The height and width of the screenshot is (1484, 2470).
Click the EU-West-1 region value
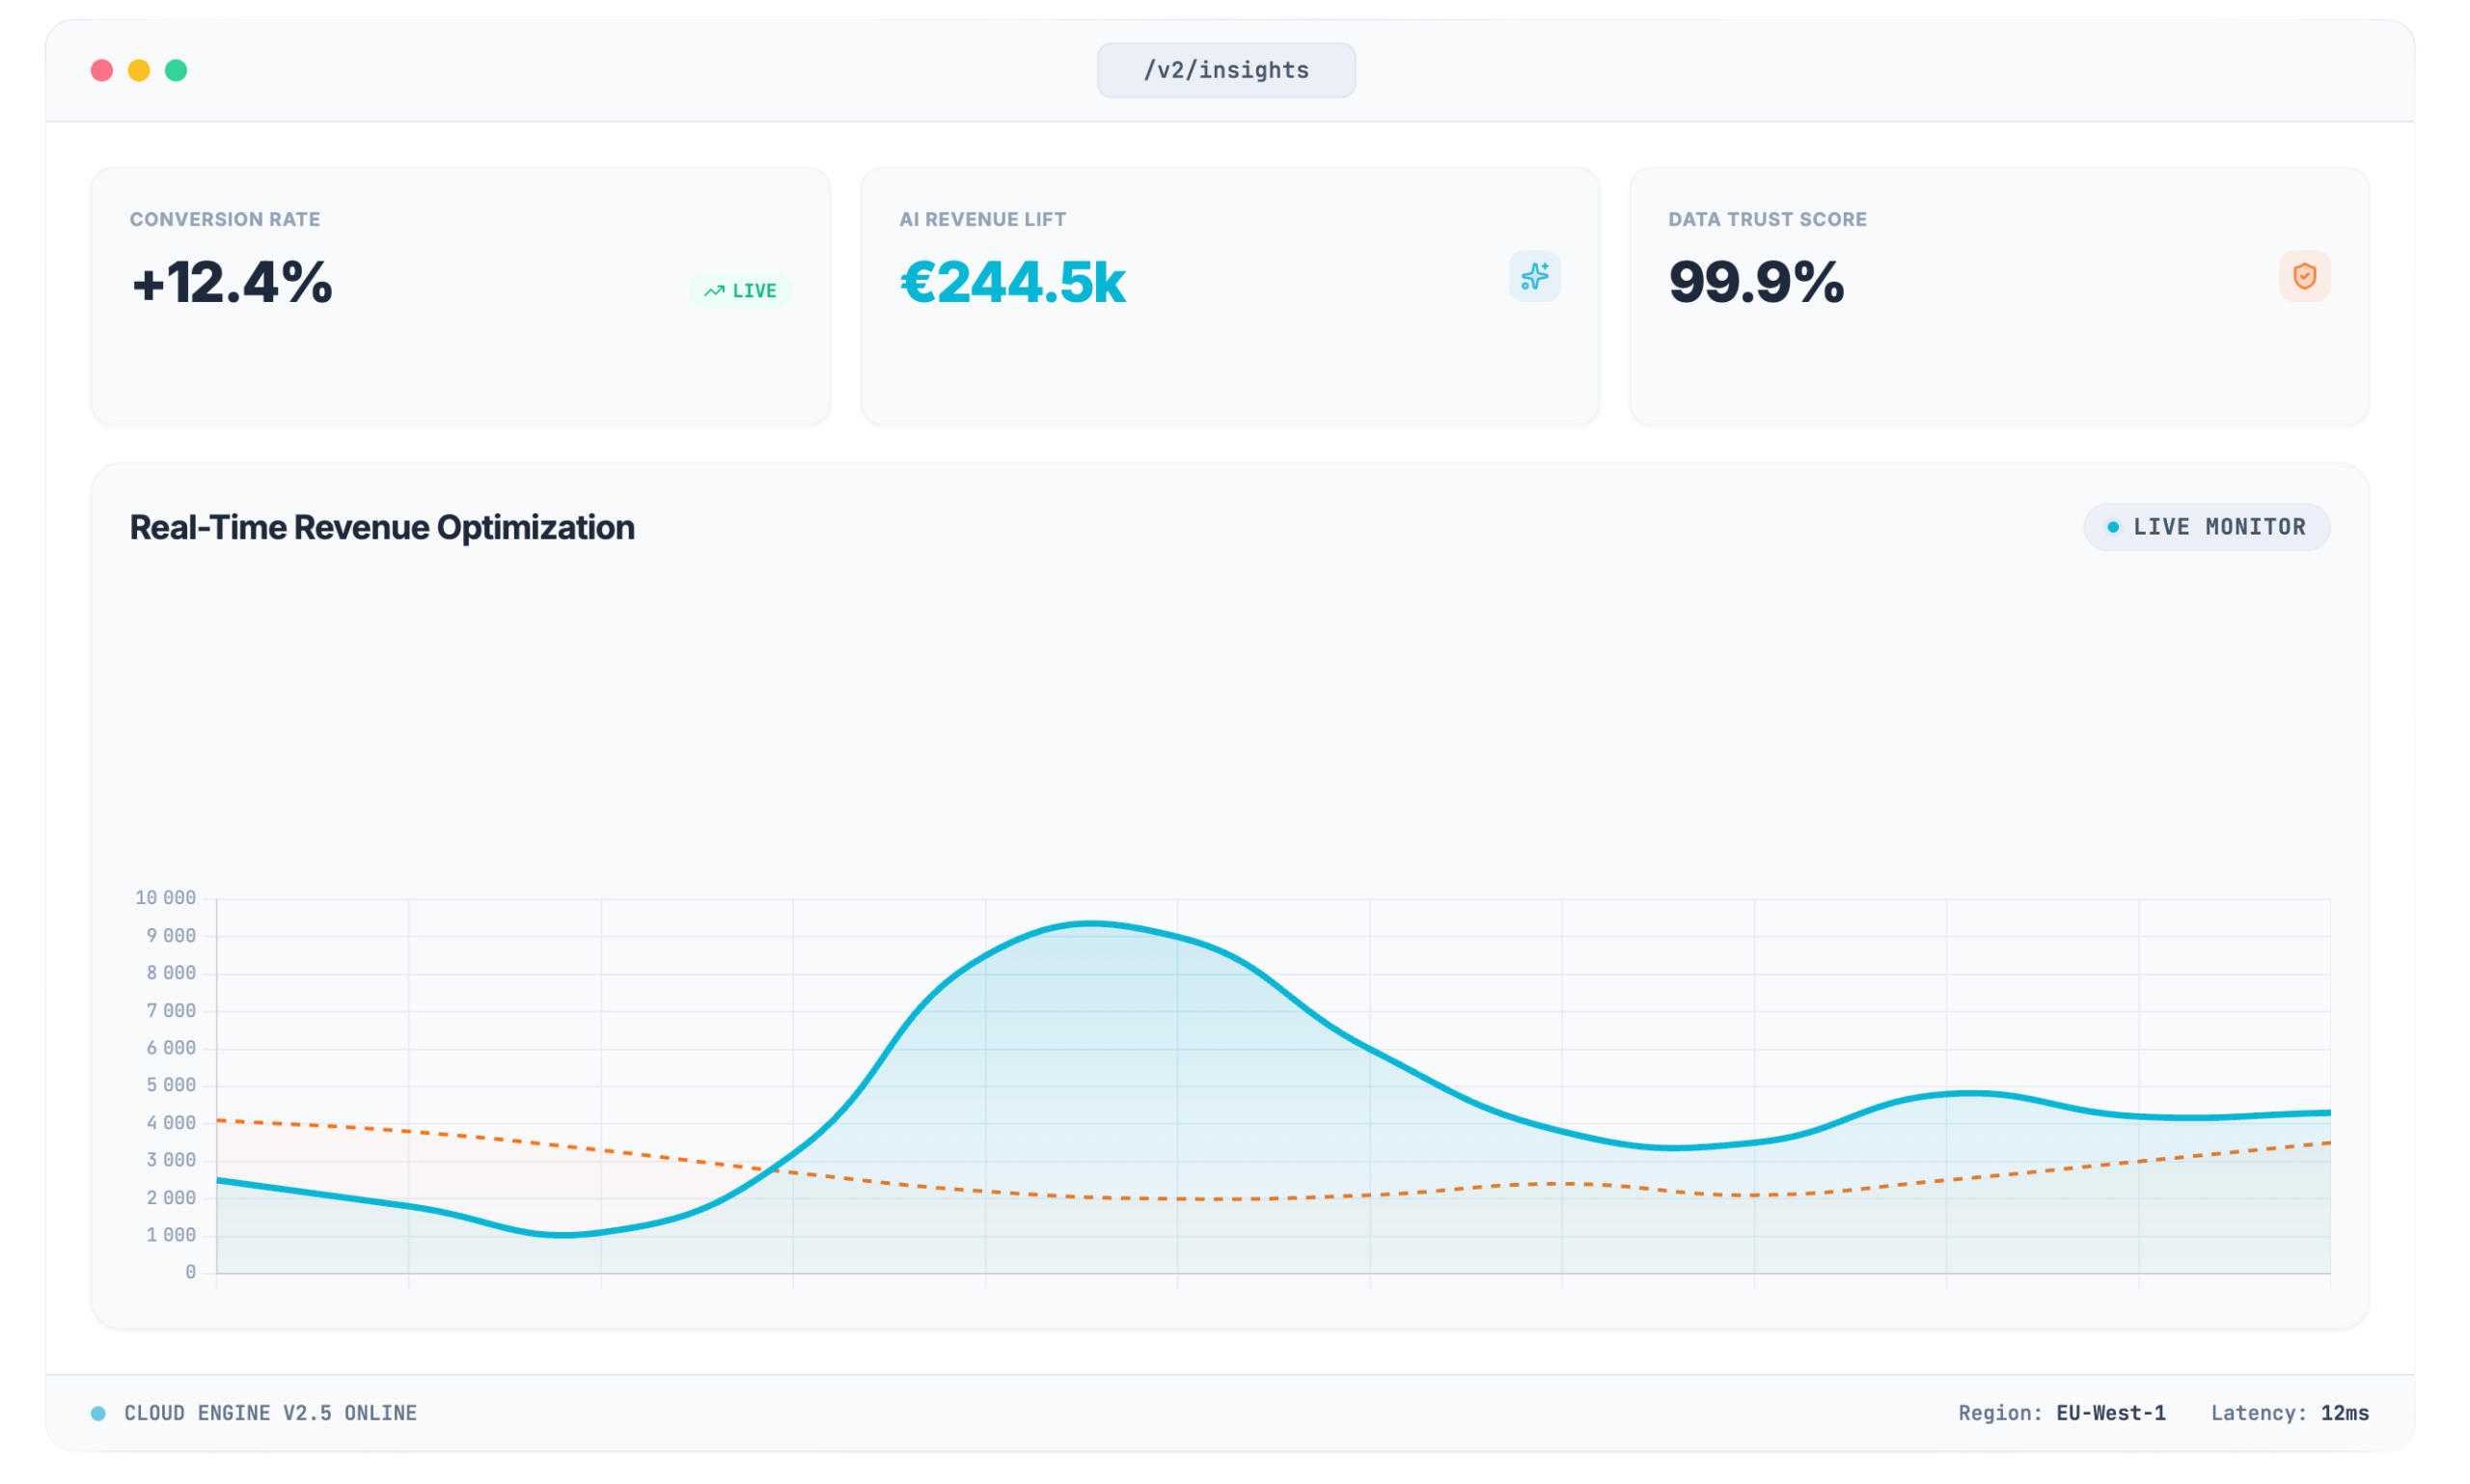pos(2110,1413)
